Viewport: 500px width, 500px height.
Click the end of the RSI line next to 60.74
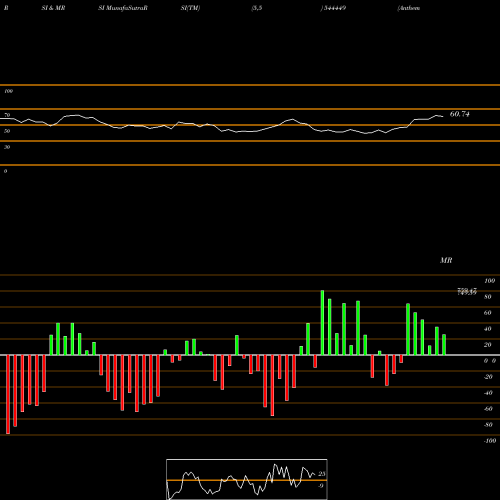pos(442,116)
